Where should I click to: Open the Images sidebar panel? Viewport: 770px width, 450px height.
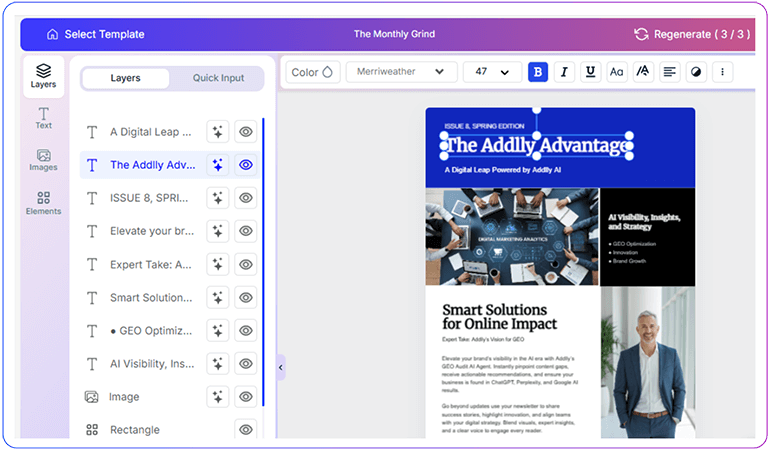(x=43, y=160)
